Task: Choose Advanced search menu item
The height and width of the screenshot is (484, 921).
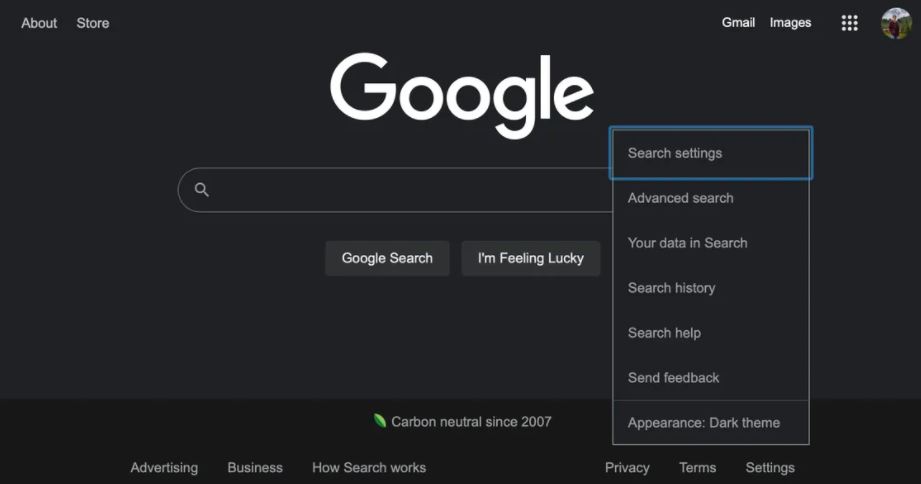Action: pos(680,198)
